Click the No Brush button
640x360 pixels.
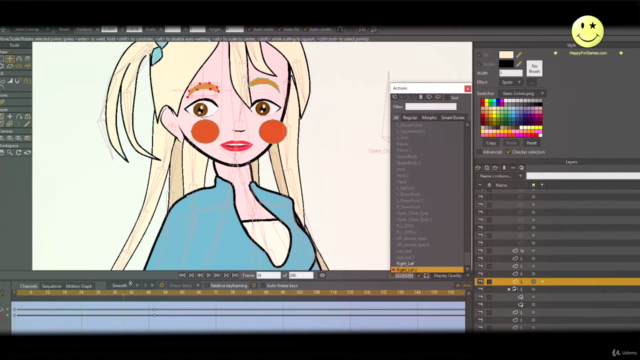[x=534, y=68]
